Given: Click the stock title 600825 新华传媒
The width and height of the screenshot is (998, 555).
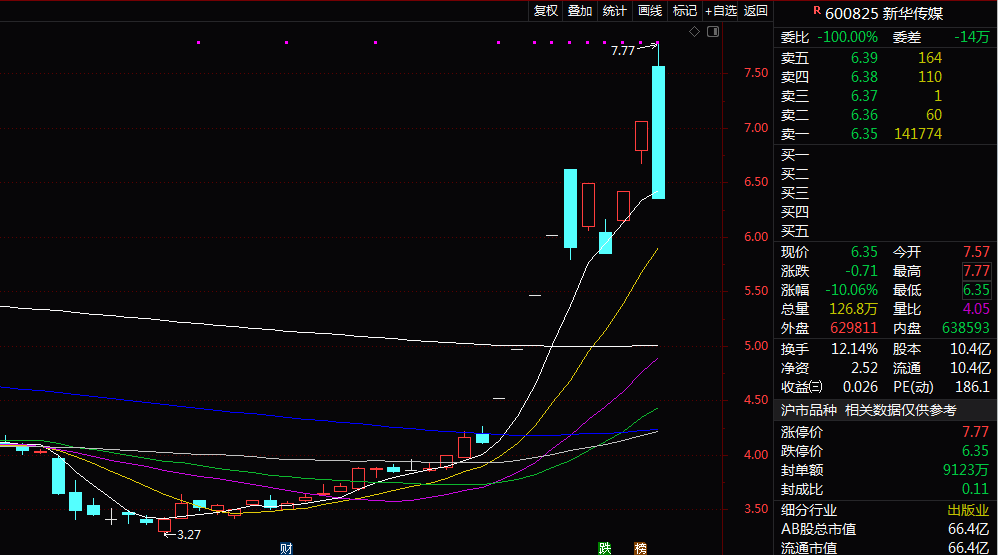Looking at the screenshot, I should click(x=884, y=13).
